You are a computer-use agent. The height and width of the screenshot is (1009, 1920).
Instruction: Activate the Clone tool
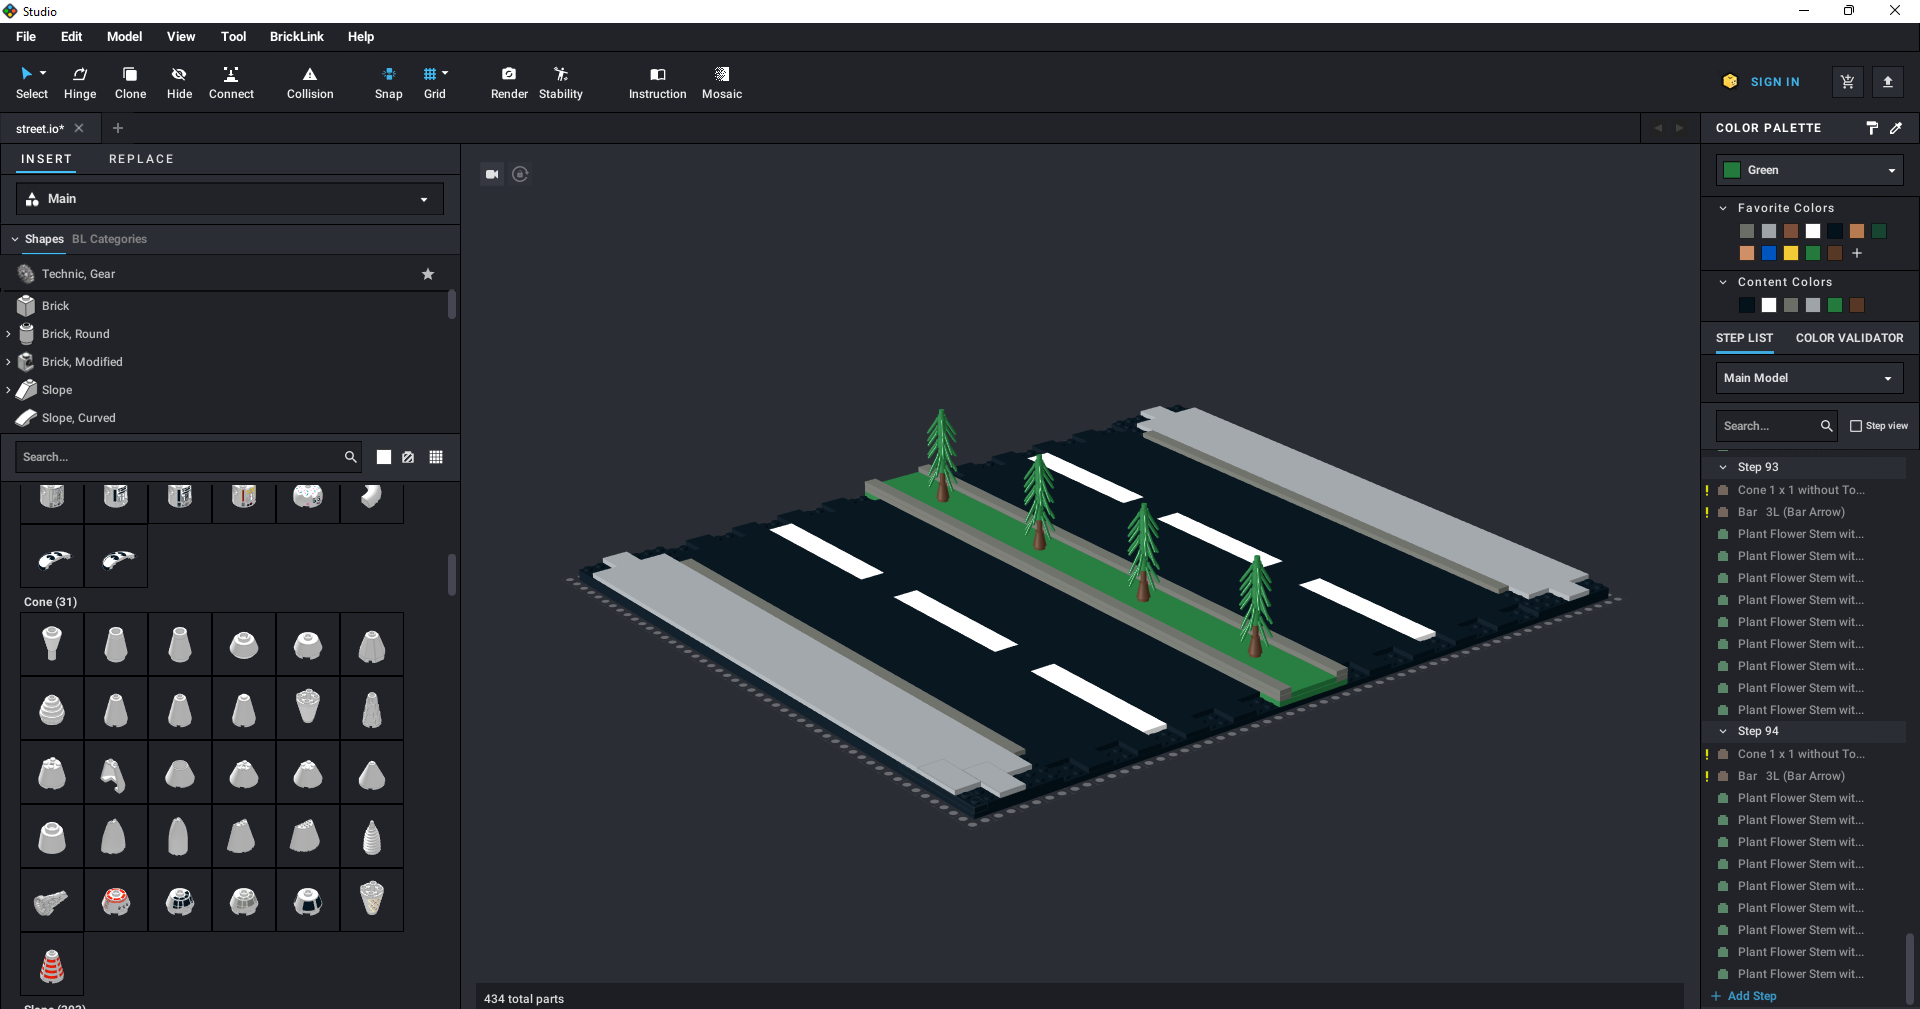[x=129, y=81]
